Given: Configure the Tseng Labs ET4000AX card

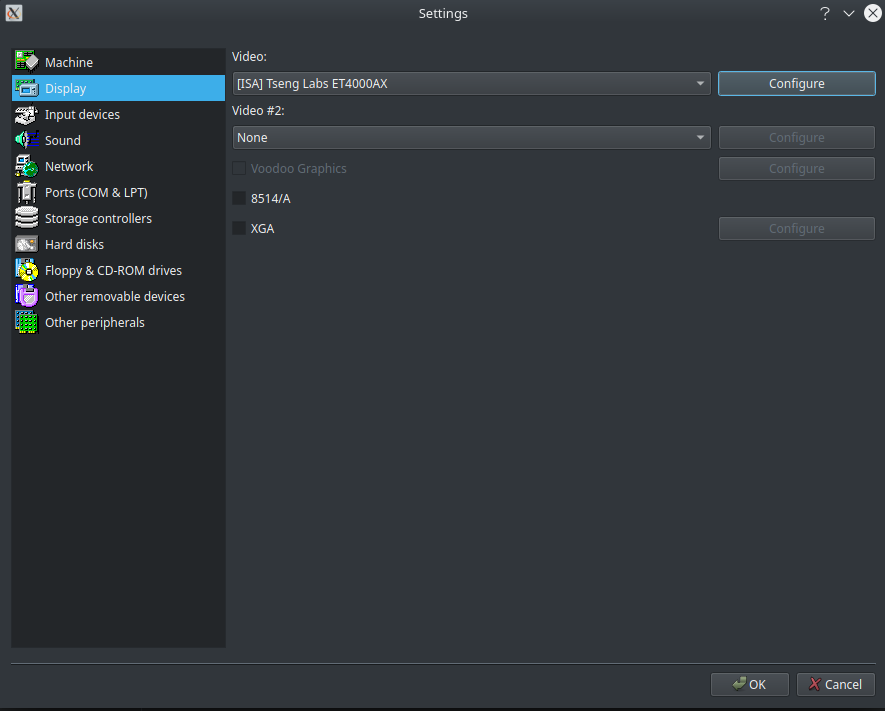Looking at the screenshot, I should point(796,84).
